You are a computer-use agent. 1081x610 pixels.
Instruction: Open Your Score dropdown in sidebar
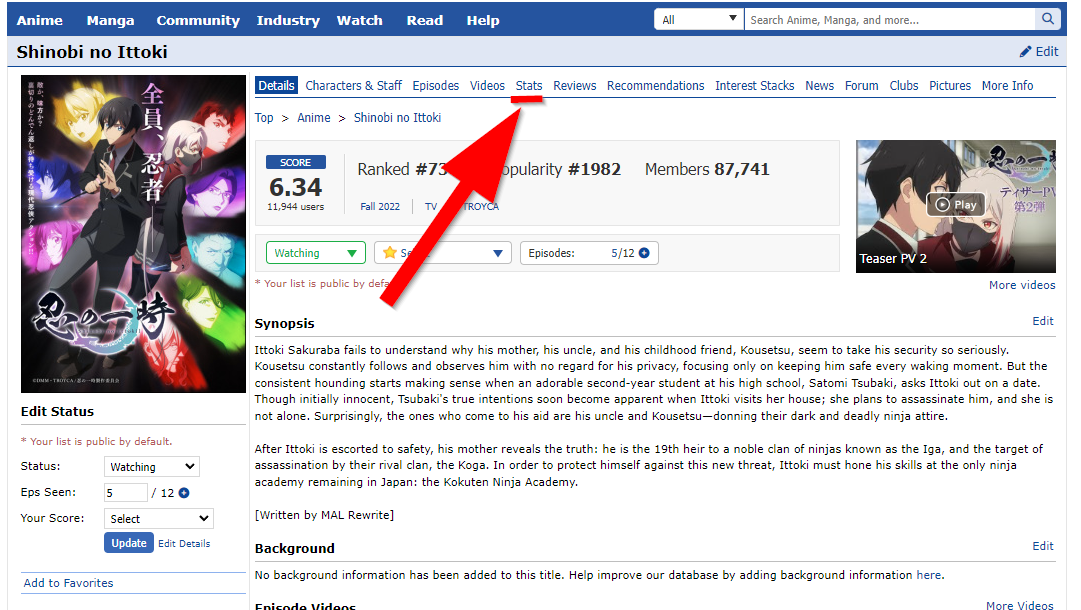[x=159, y=519]
